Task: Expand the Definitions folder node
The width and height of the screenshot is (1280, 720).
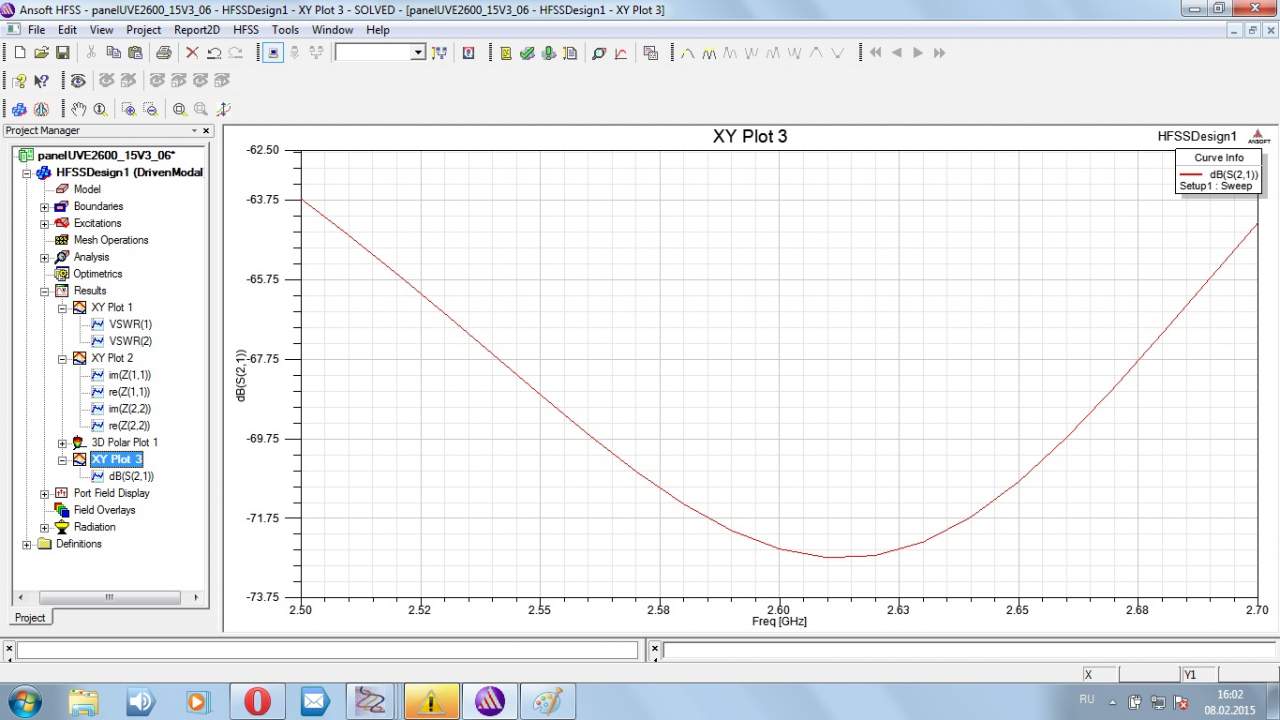Action: [x=27, y=544]
